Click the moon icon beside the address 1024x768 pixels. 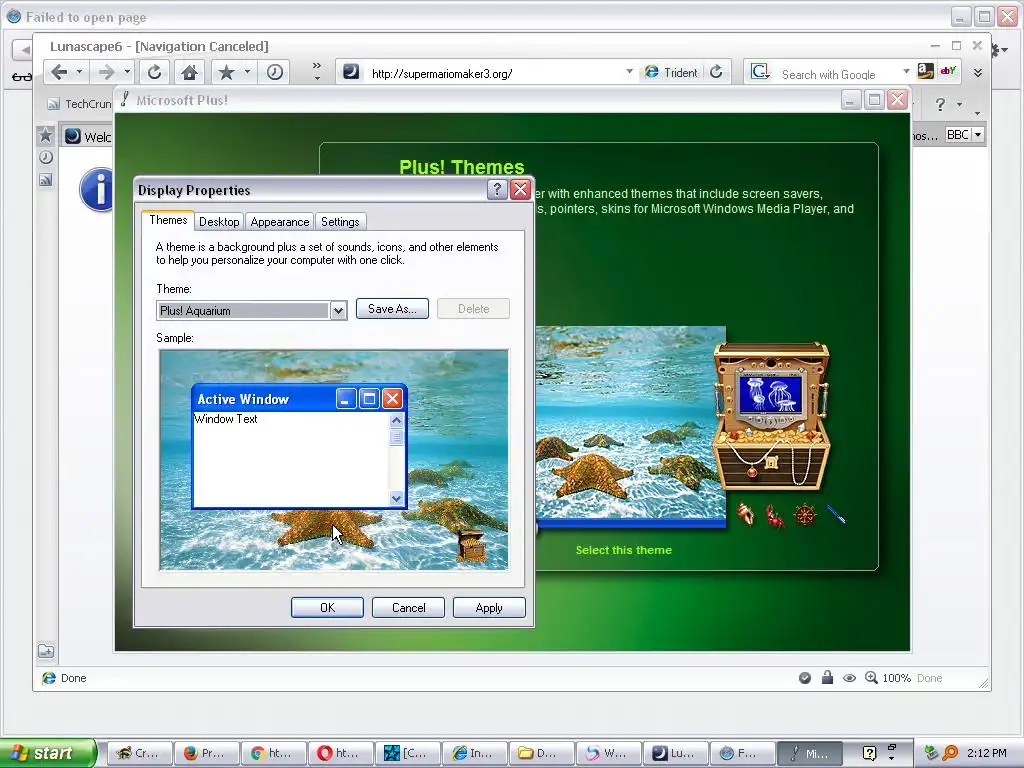(351, 72)
